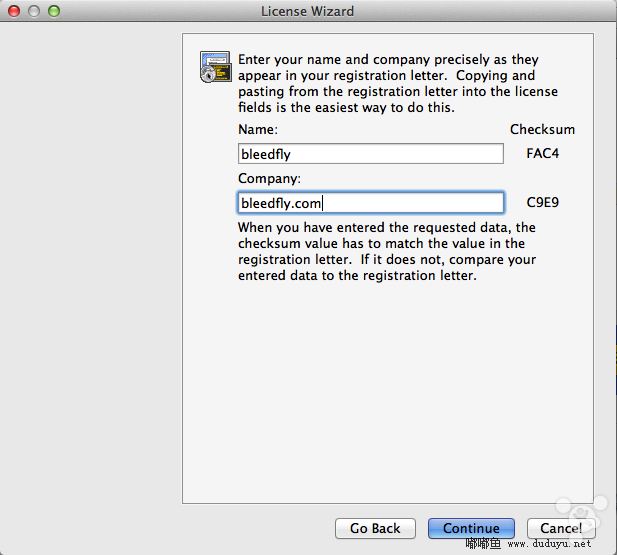
Task: Click the www.duduyu.net watermark text
Action: pyautogui.click(x=549, y=544)
